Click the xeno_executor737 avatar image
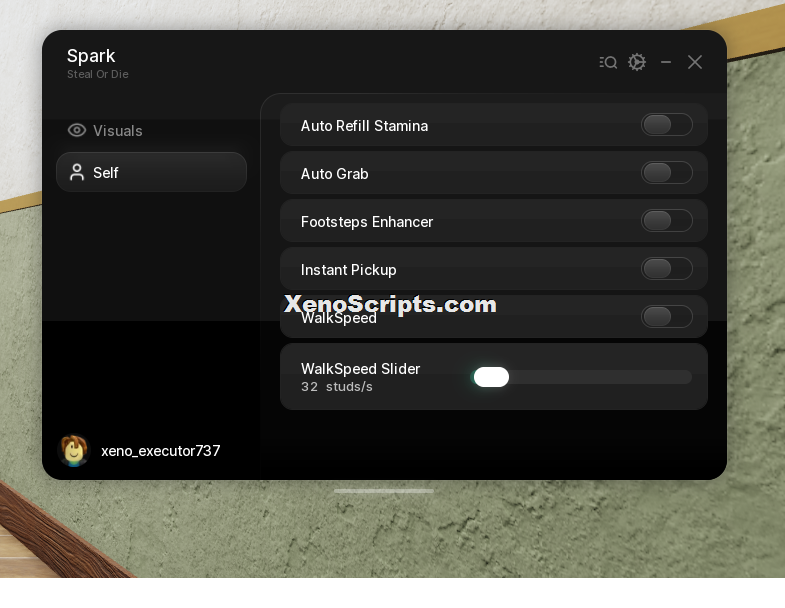This screenshot has height=608, width=785. click(74, 450)
